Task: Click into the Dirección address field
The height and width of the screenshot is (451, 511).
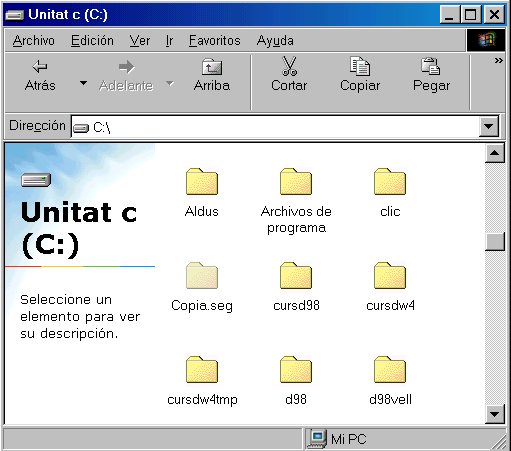Action: click(x=275, y=127)
